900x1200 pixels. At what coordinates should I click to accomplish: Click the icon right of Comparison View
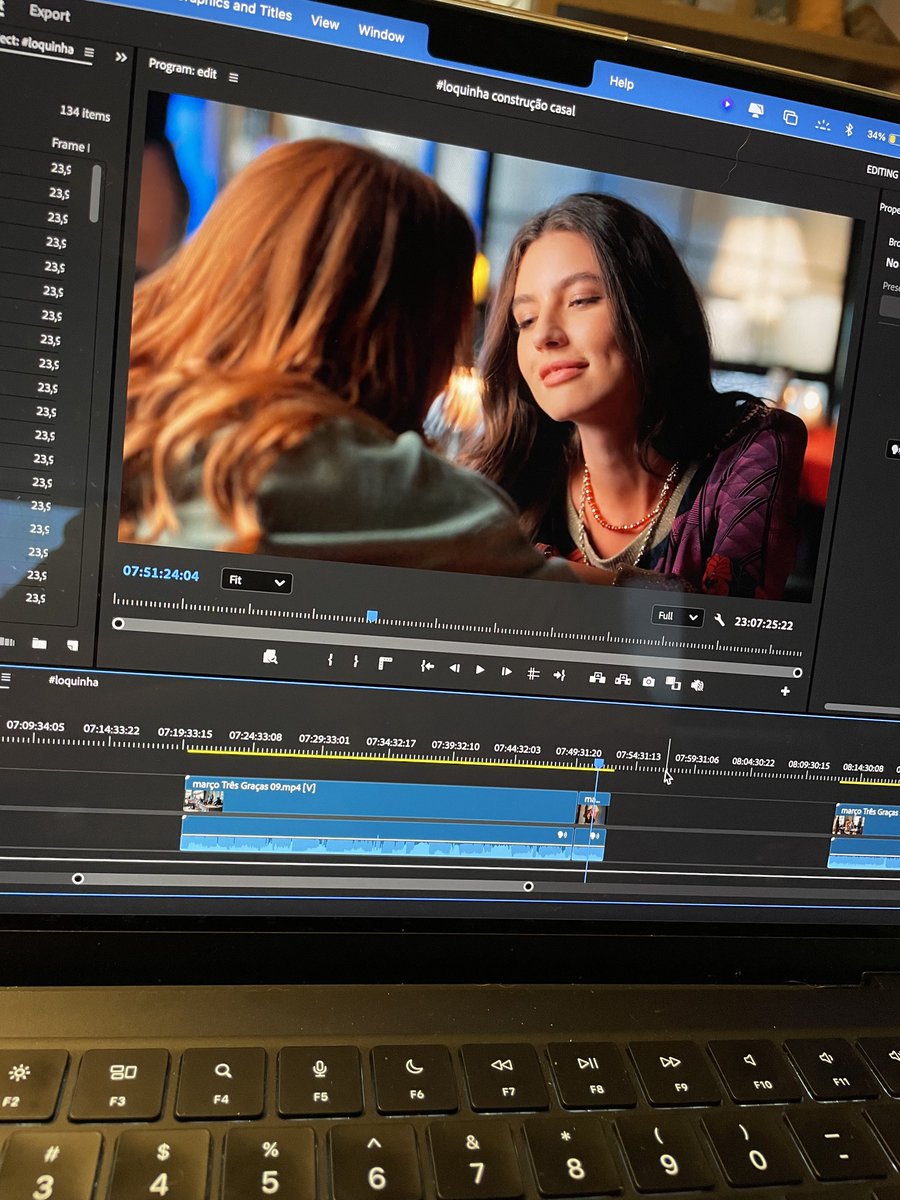697,685
